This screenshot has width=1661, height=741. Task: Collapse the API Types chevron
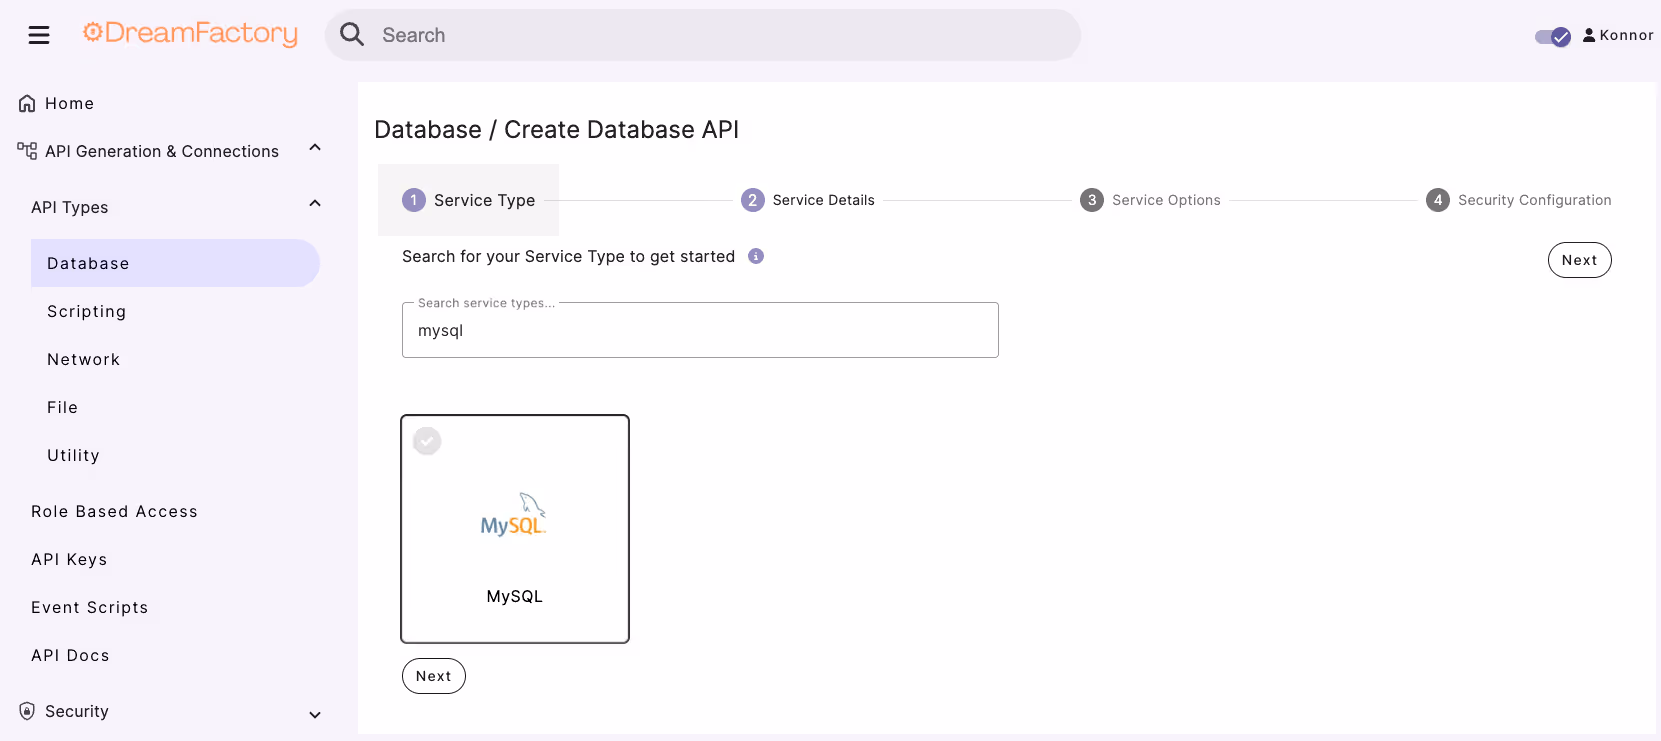click(315, 204)
